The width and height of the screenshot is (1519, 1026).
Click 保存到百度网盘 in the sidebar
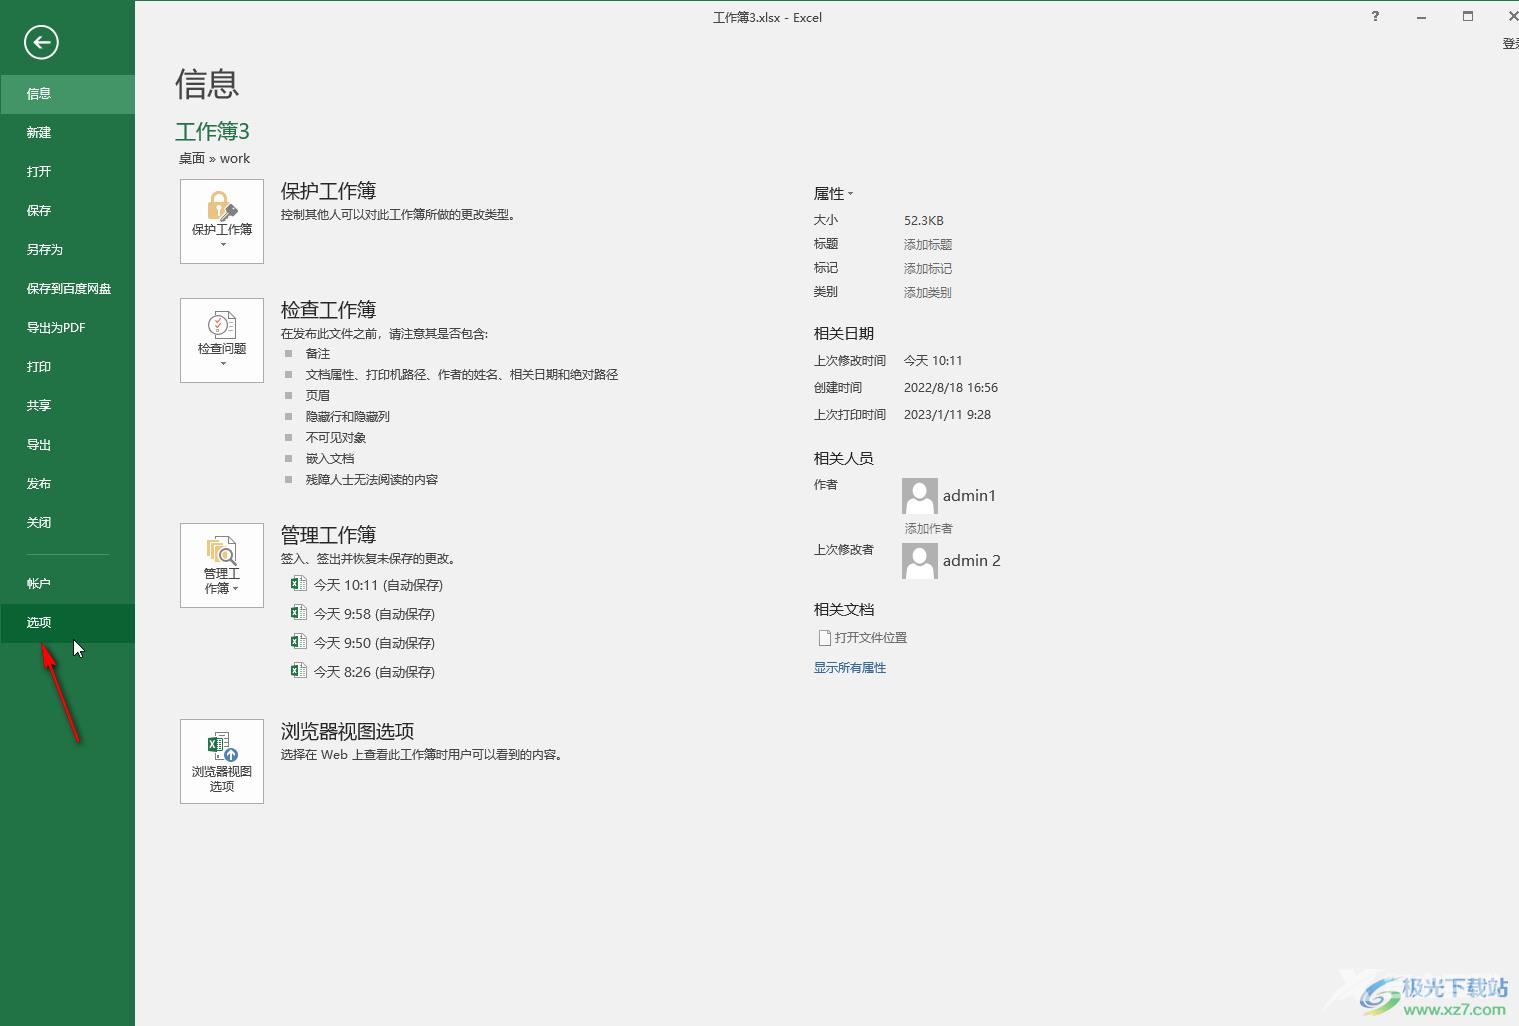point(67,289)
